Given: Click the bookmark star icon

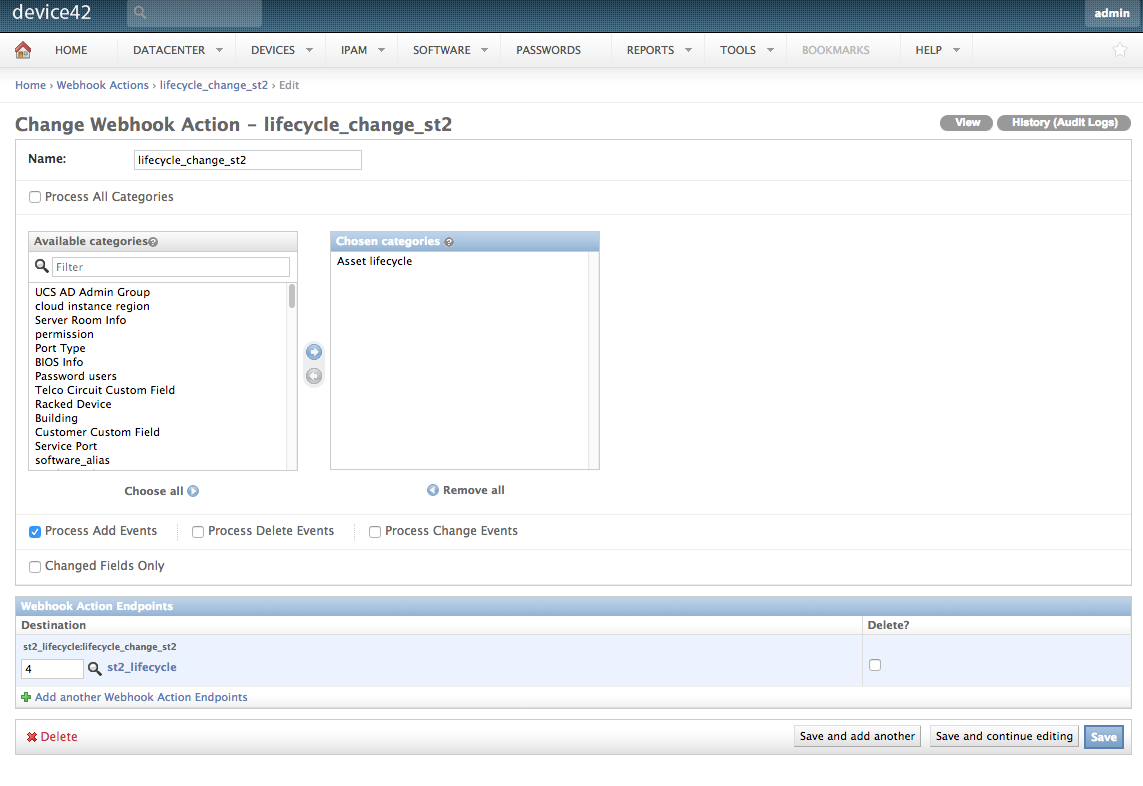Looking at the screenshot, I should click(1120, 50).
